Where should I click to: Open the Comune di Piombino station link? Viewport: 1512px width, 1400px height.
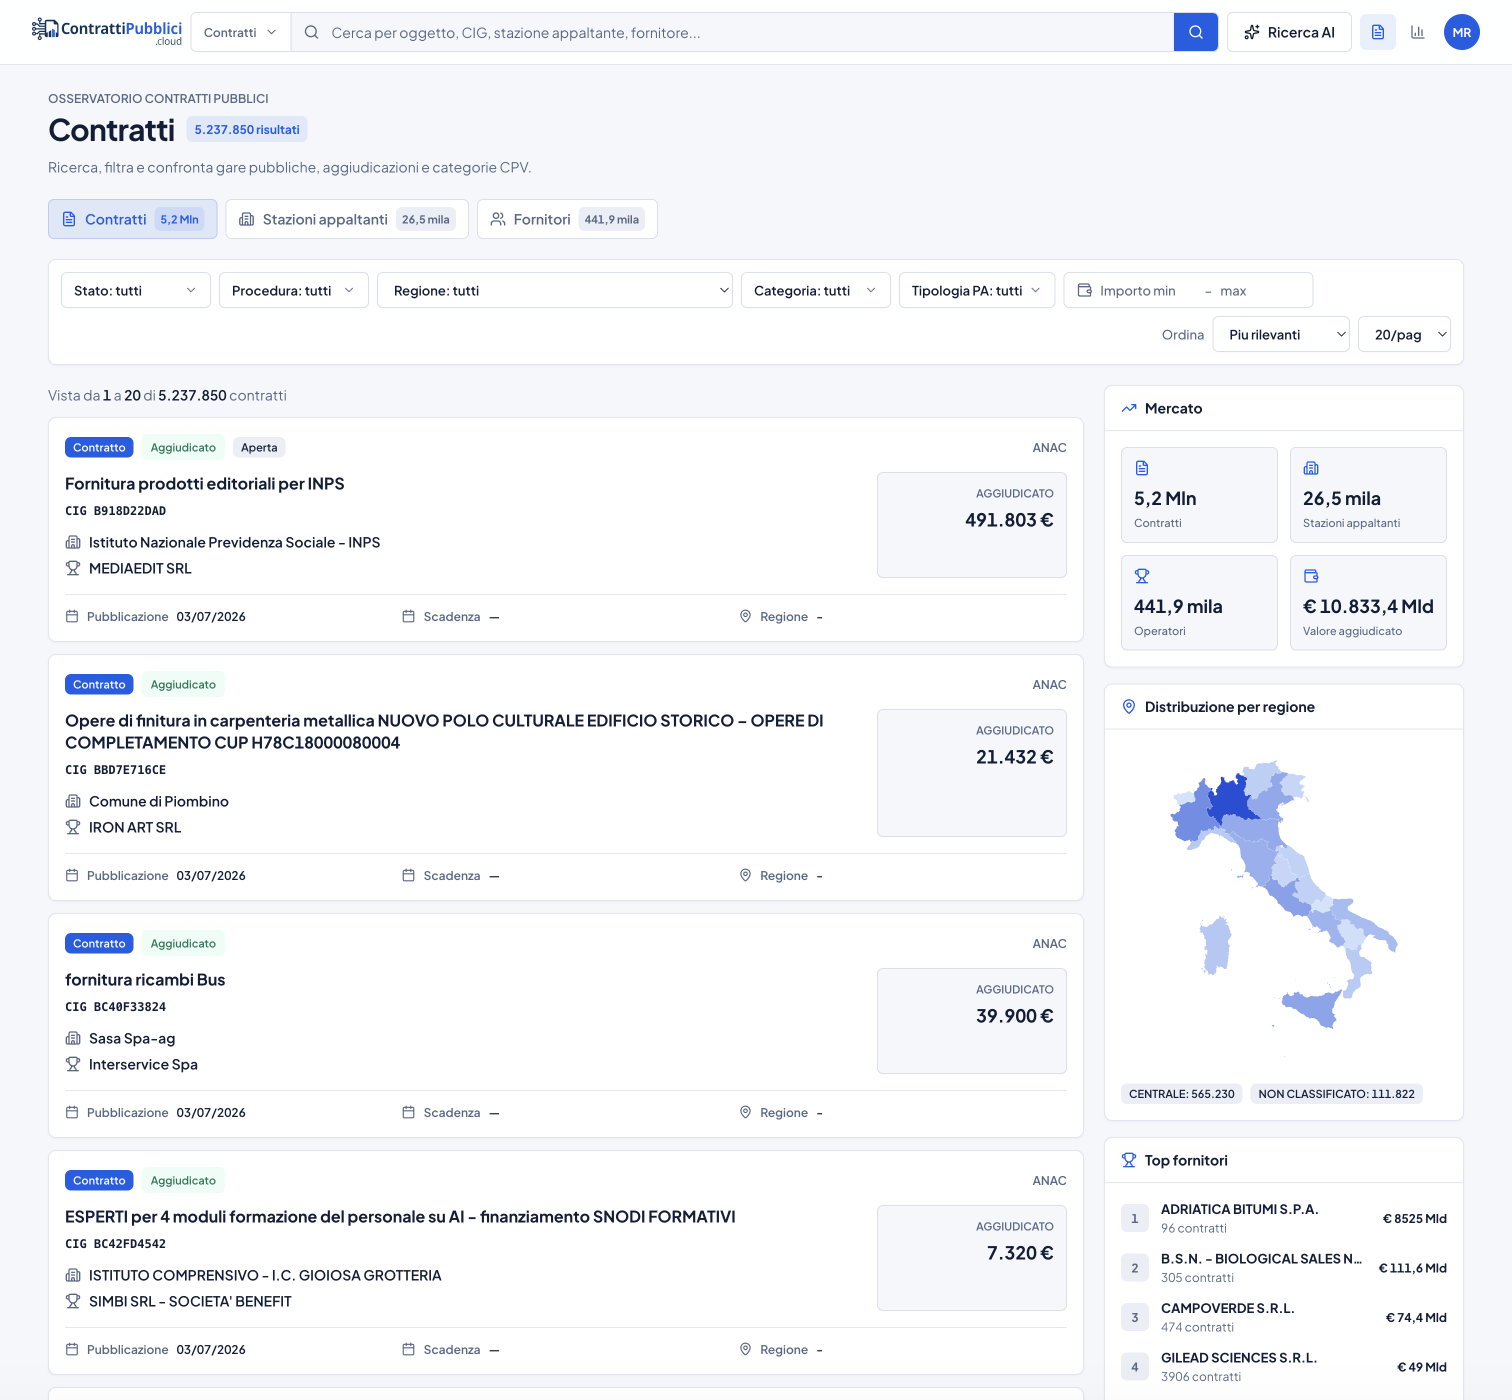point(159,801)
